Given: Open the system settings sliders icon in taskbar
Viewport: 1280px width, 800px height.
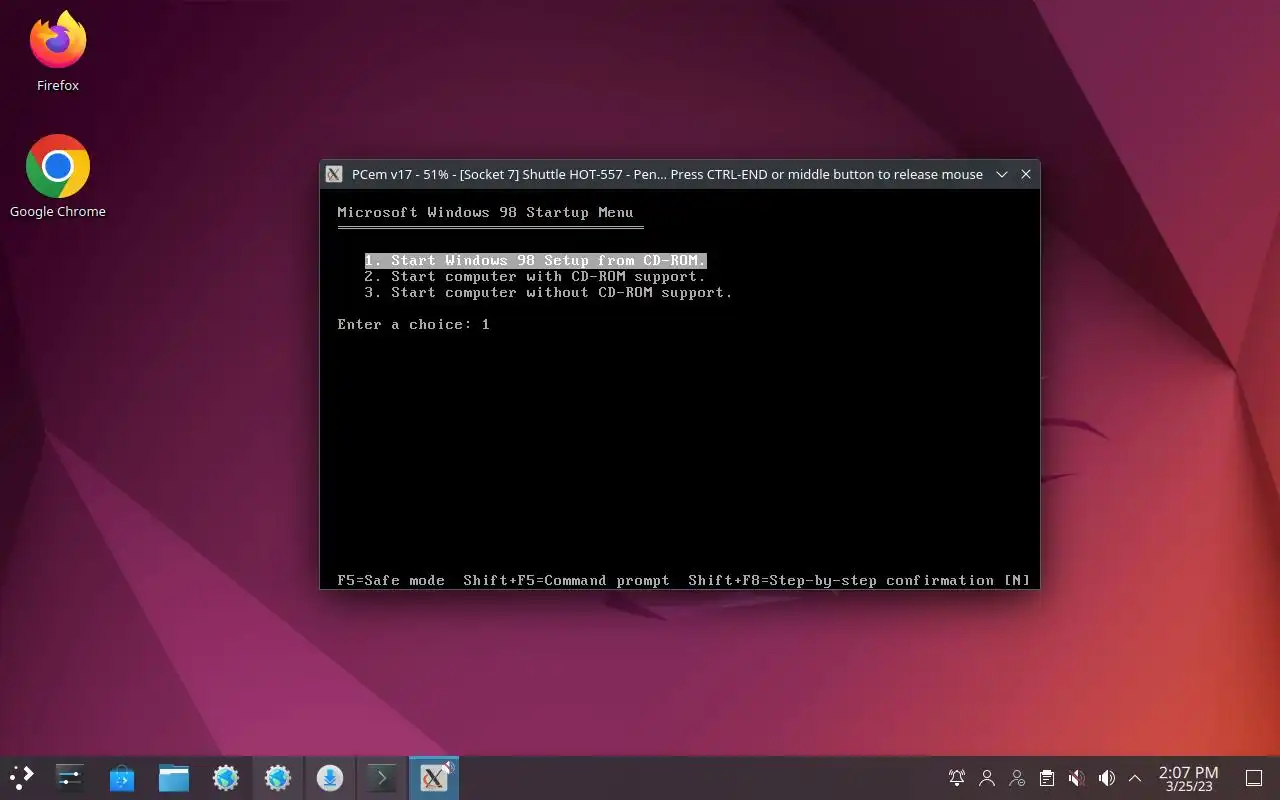Looking at the screenshot, I should 70,777.
